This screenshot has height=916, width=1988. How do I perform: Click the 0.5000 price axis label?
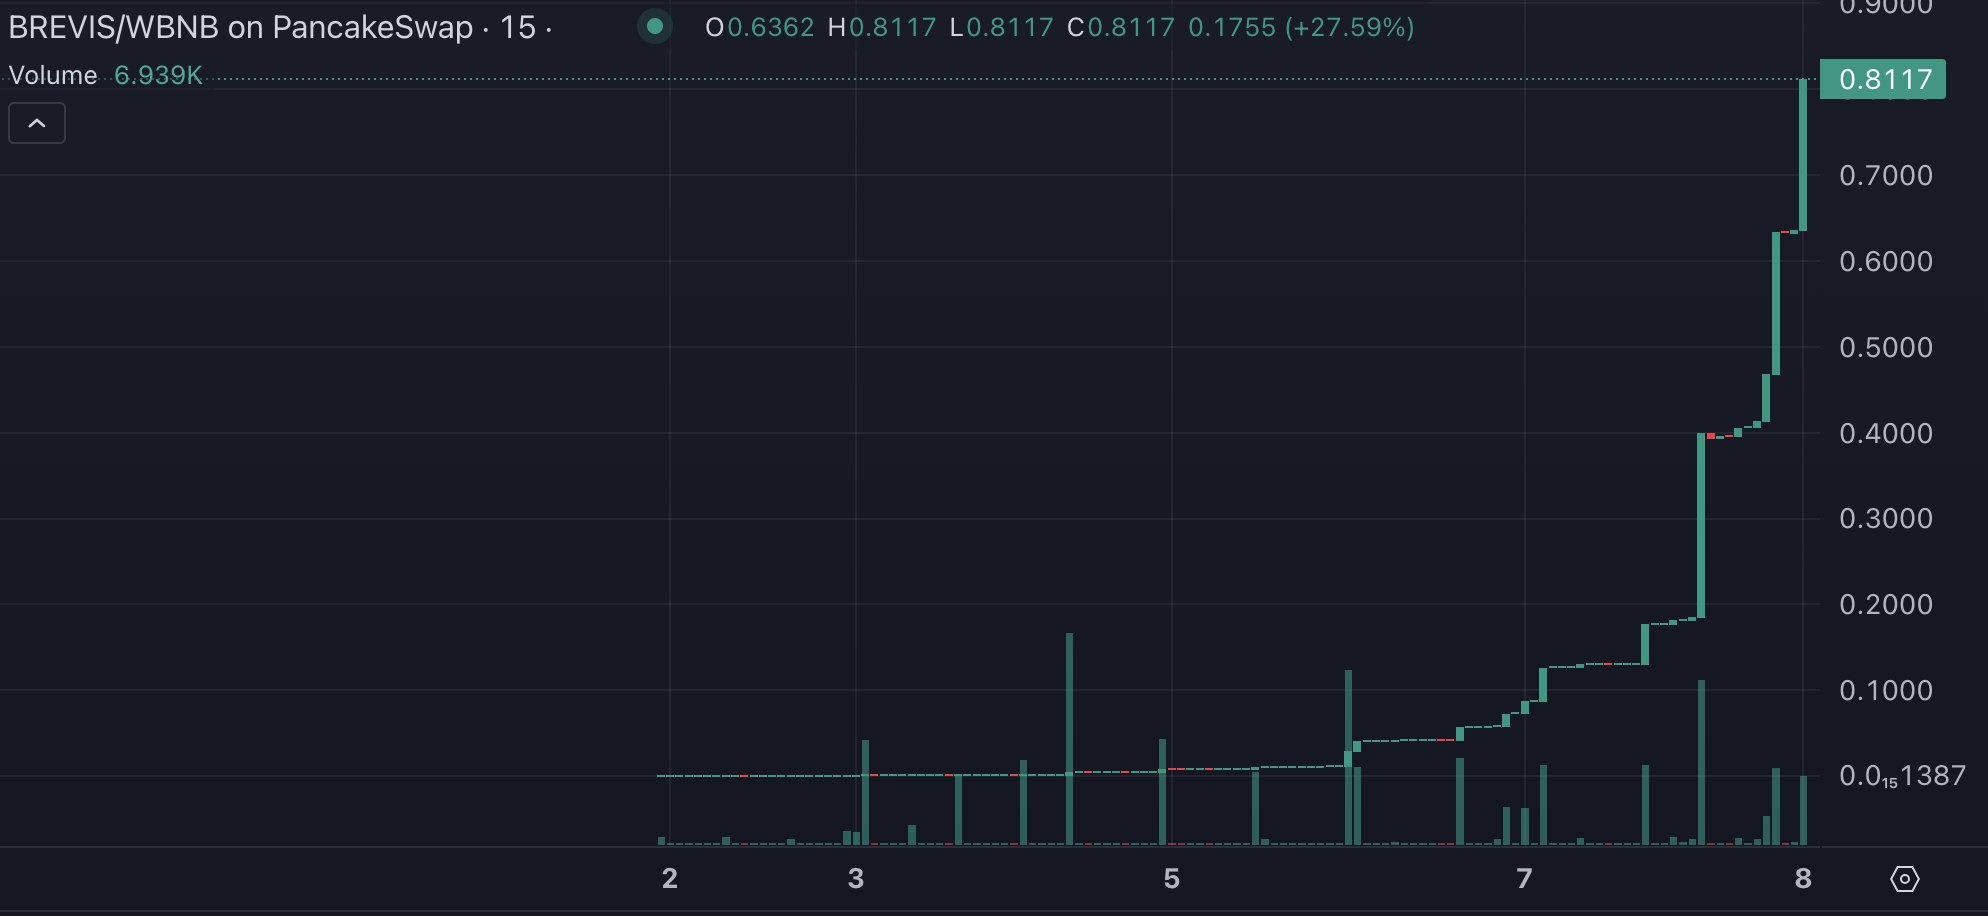1886,348
